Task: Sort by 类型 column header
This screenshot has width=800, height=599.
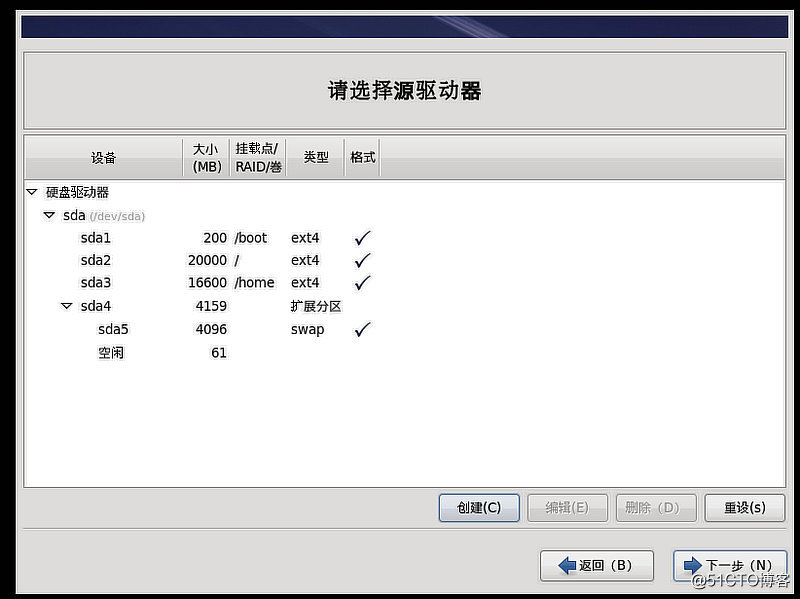Action: tap(316, 158)
